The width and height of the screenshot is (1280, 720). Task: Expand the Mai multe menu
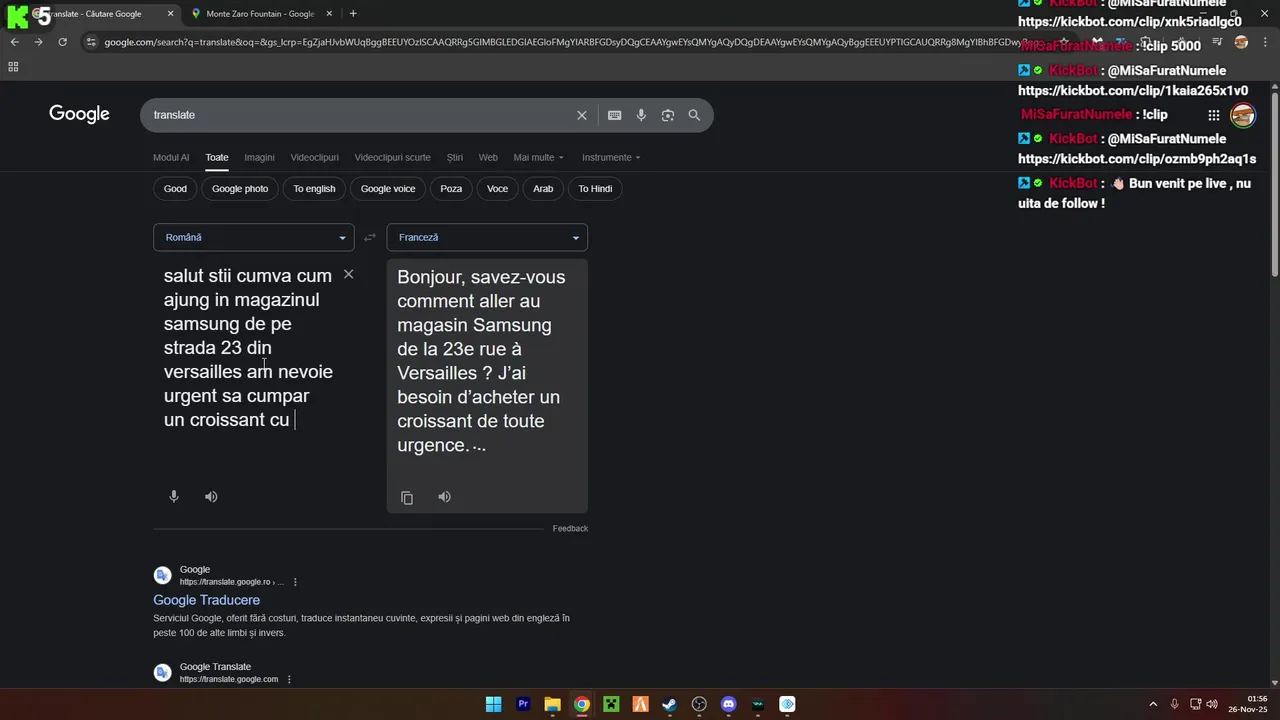(538, 157)
